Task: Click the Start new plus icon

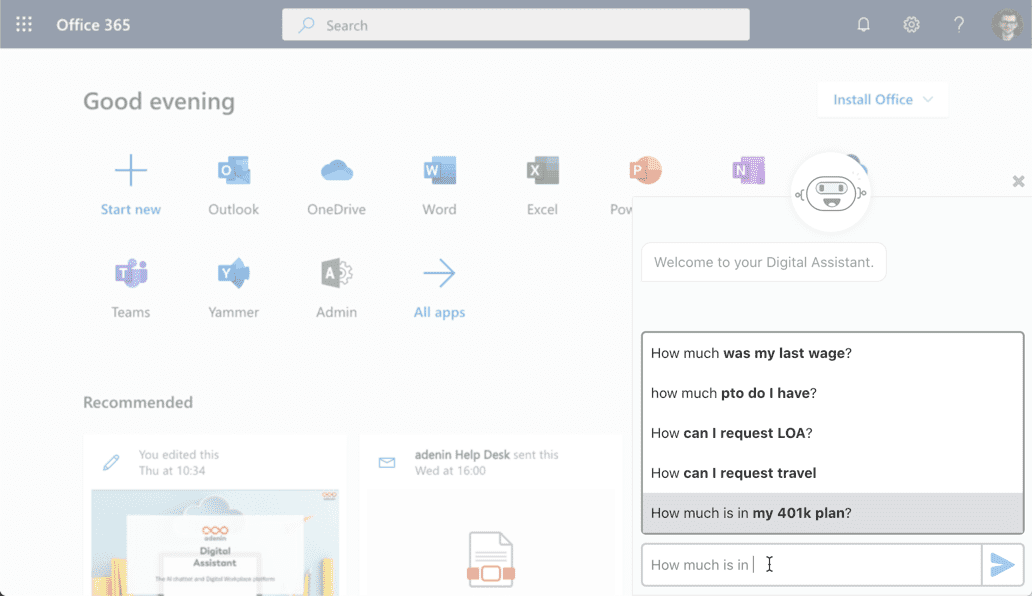Action: (x=130, y=170)
